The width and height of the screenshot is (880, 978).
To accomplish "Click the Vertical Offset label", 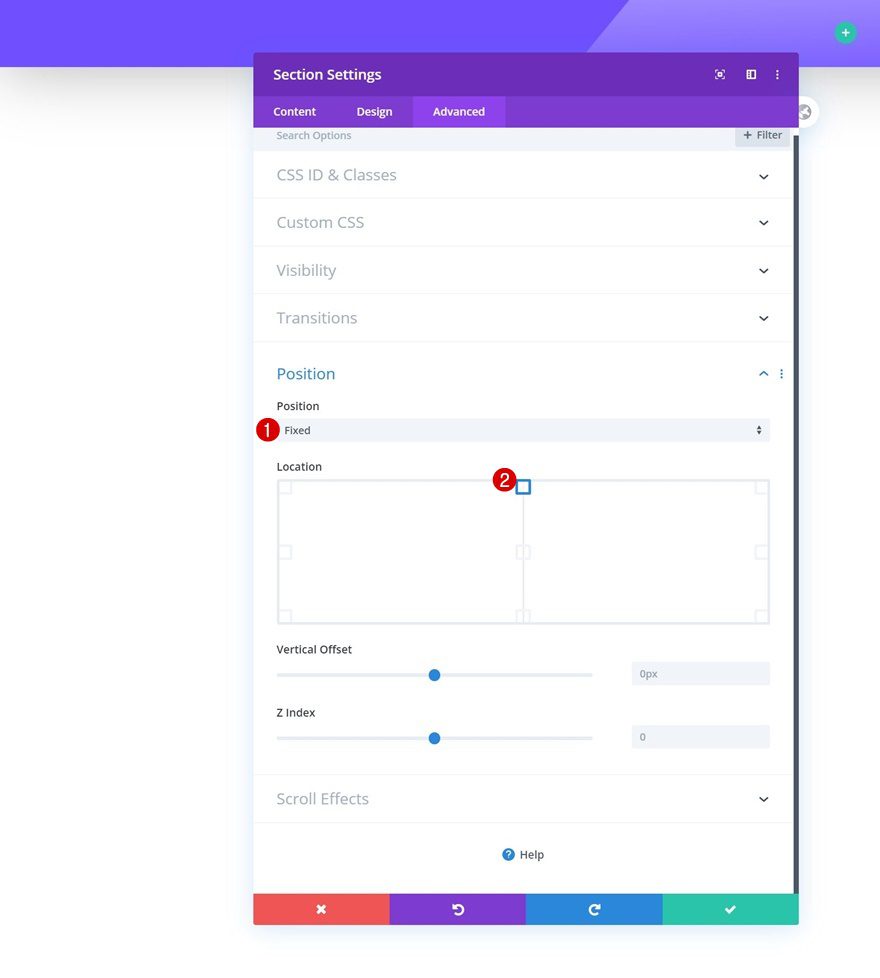I will click(x=314, y=649).
